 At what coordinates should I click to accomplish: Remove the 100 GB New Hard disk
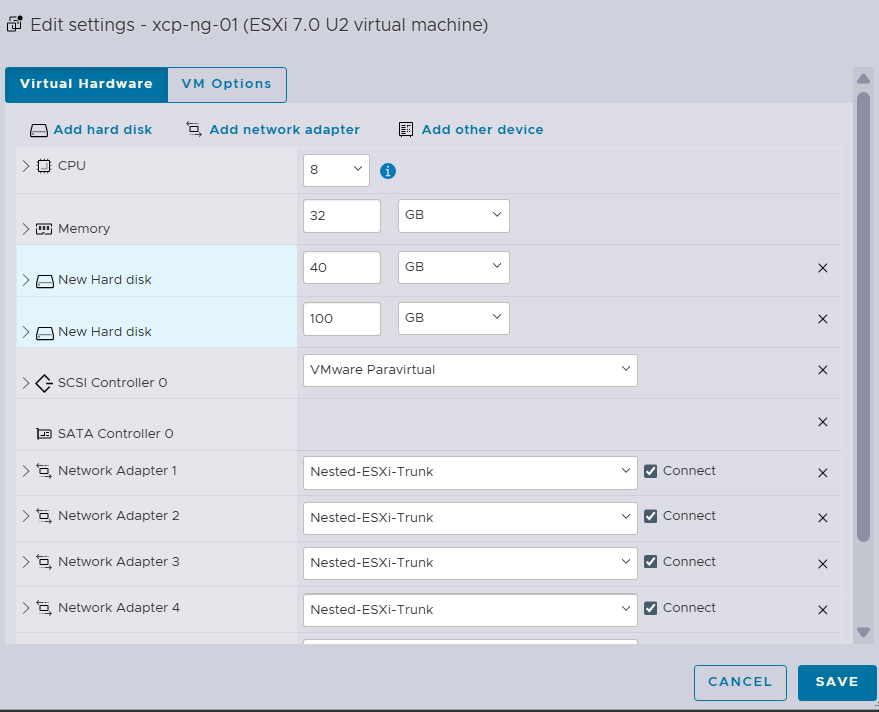[x=823, y=319]
